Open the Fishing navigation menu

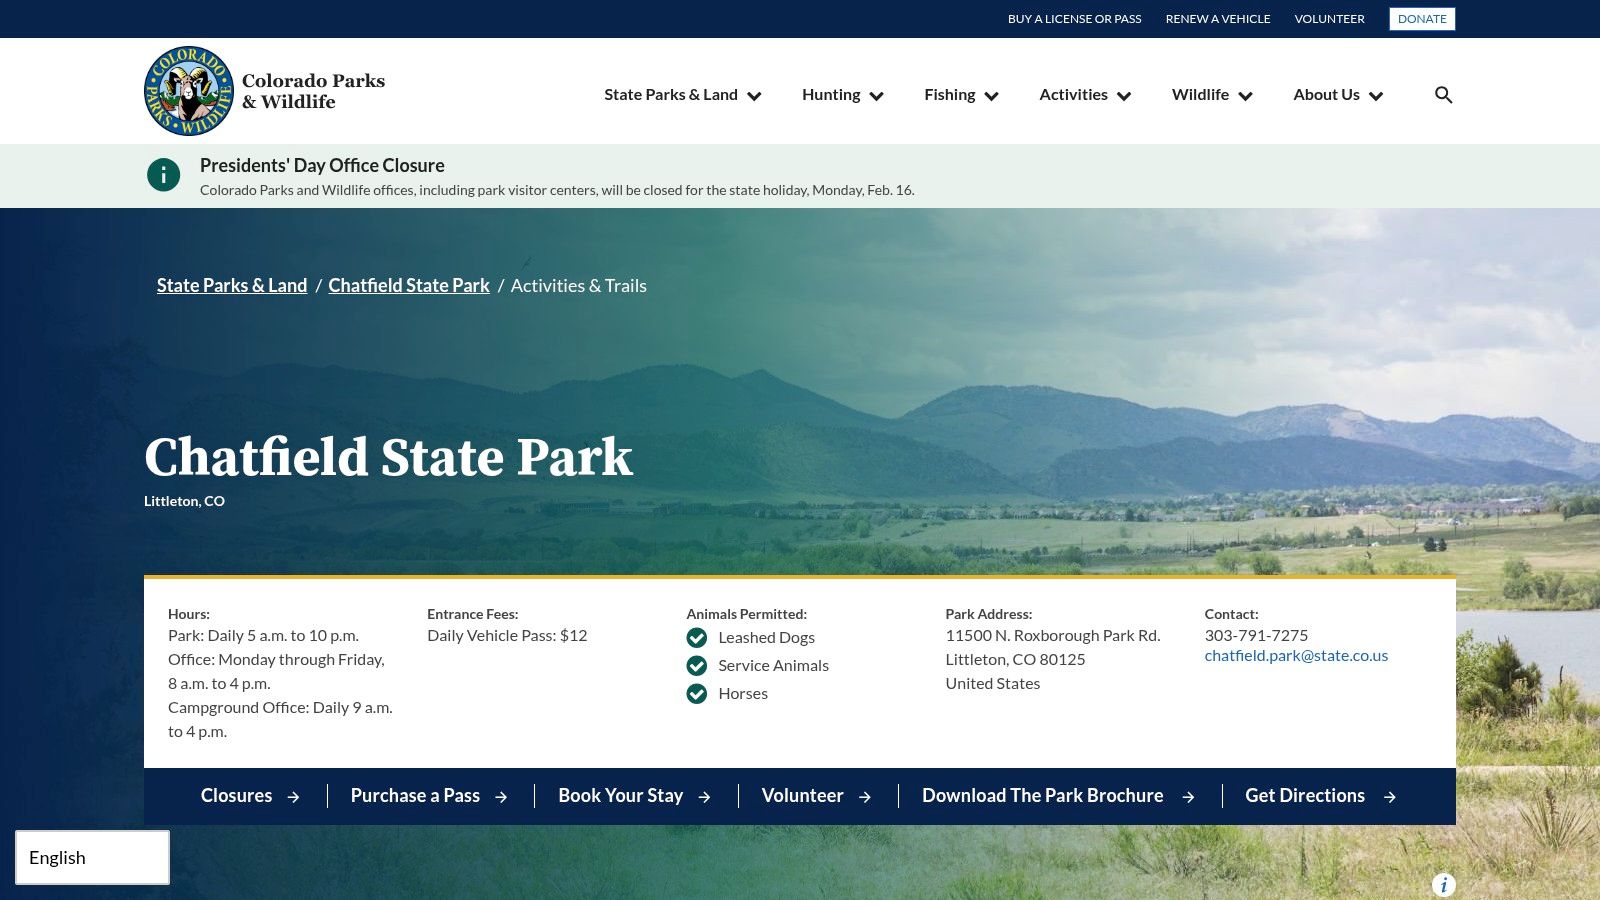click(x=960, y=95)
